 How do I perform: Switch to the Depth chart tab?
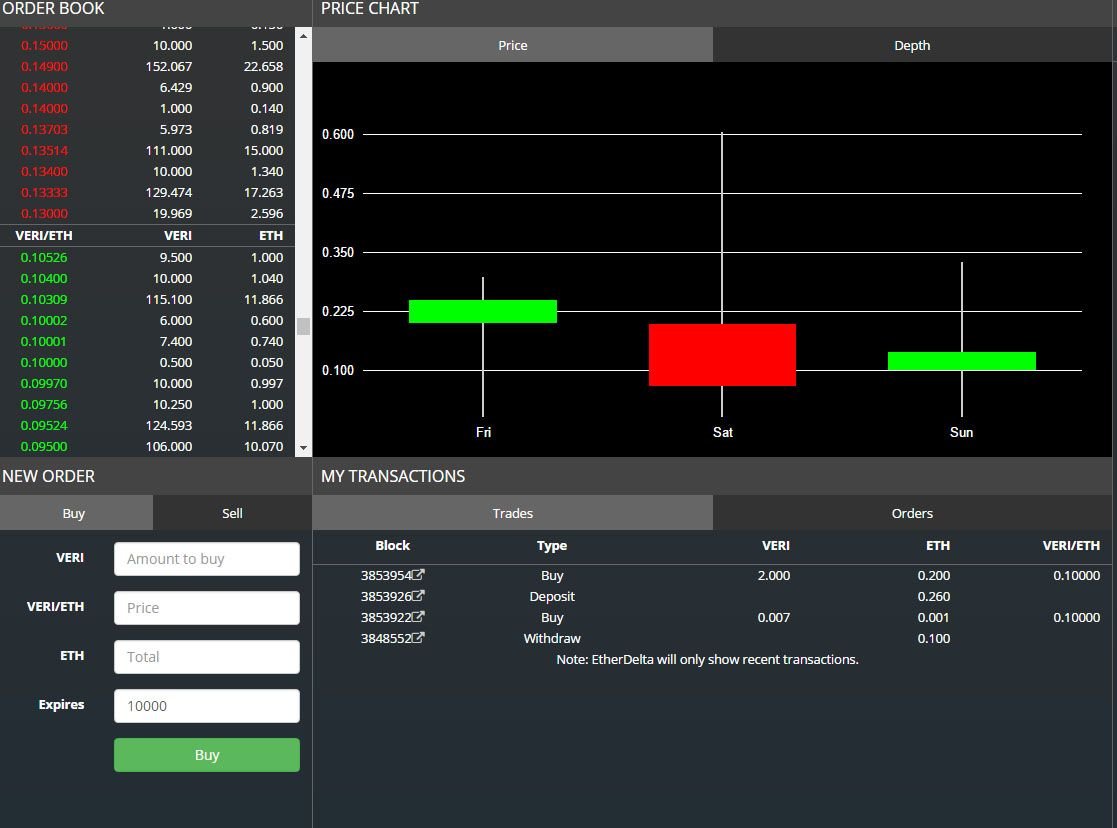click(912, 45)
